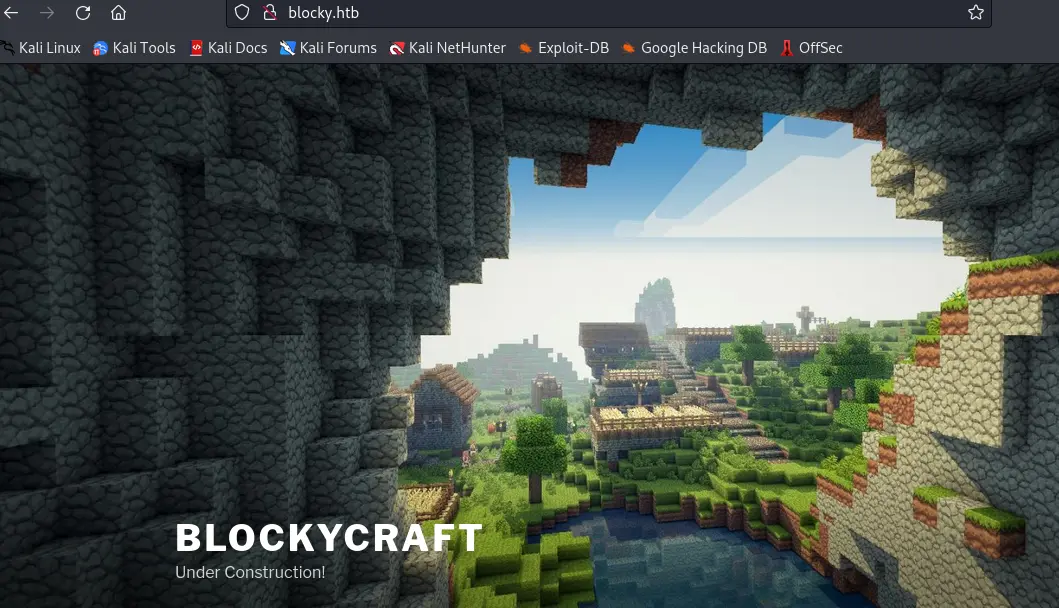
Task: Open tracking protection shield icon
Action: [x=242, y=13]
